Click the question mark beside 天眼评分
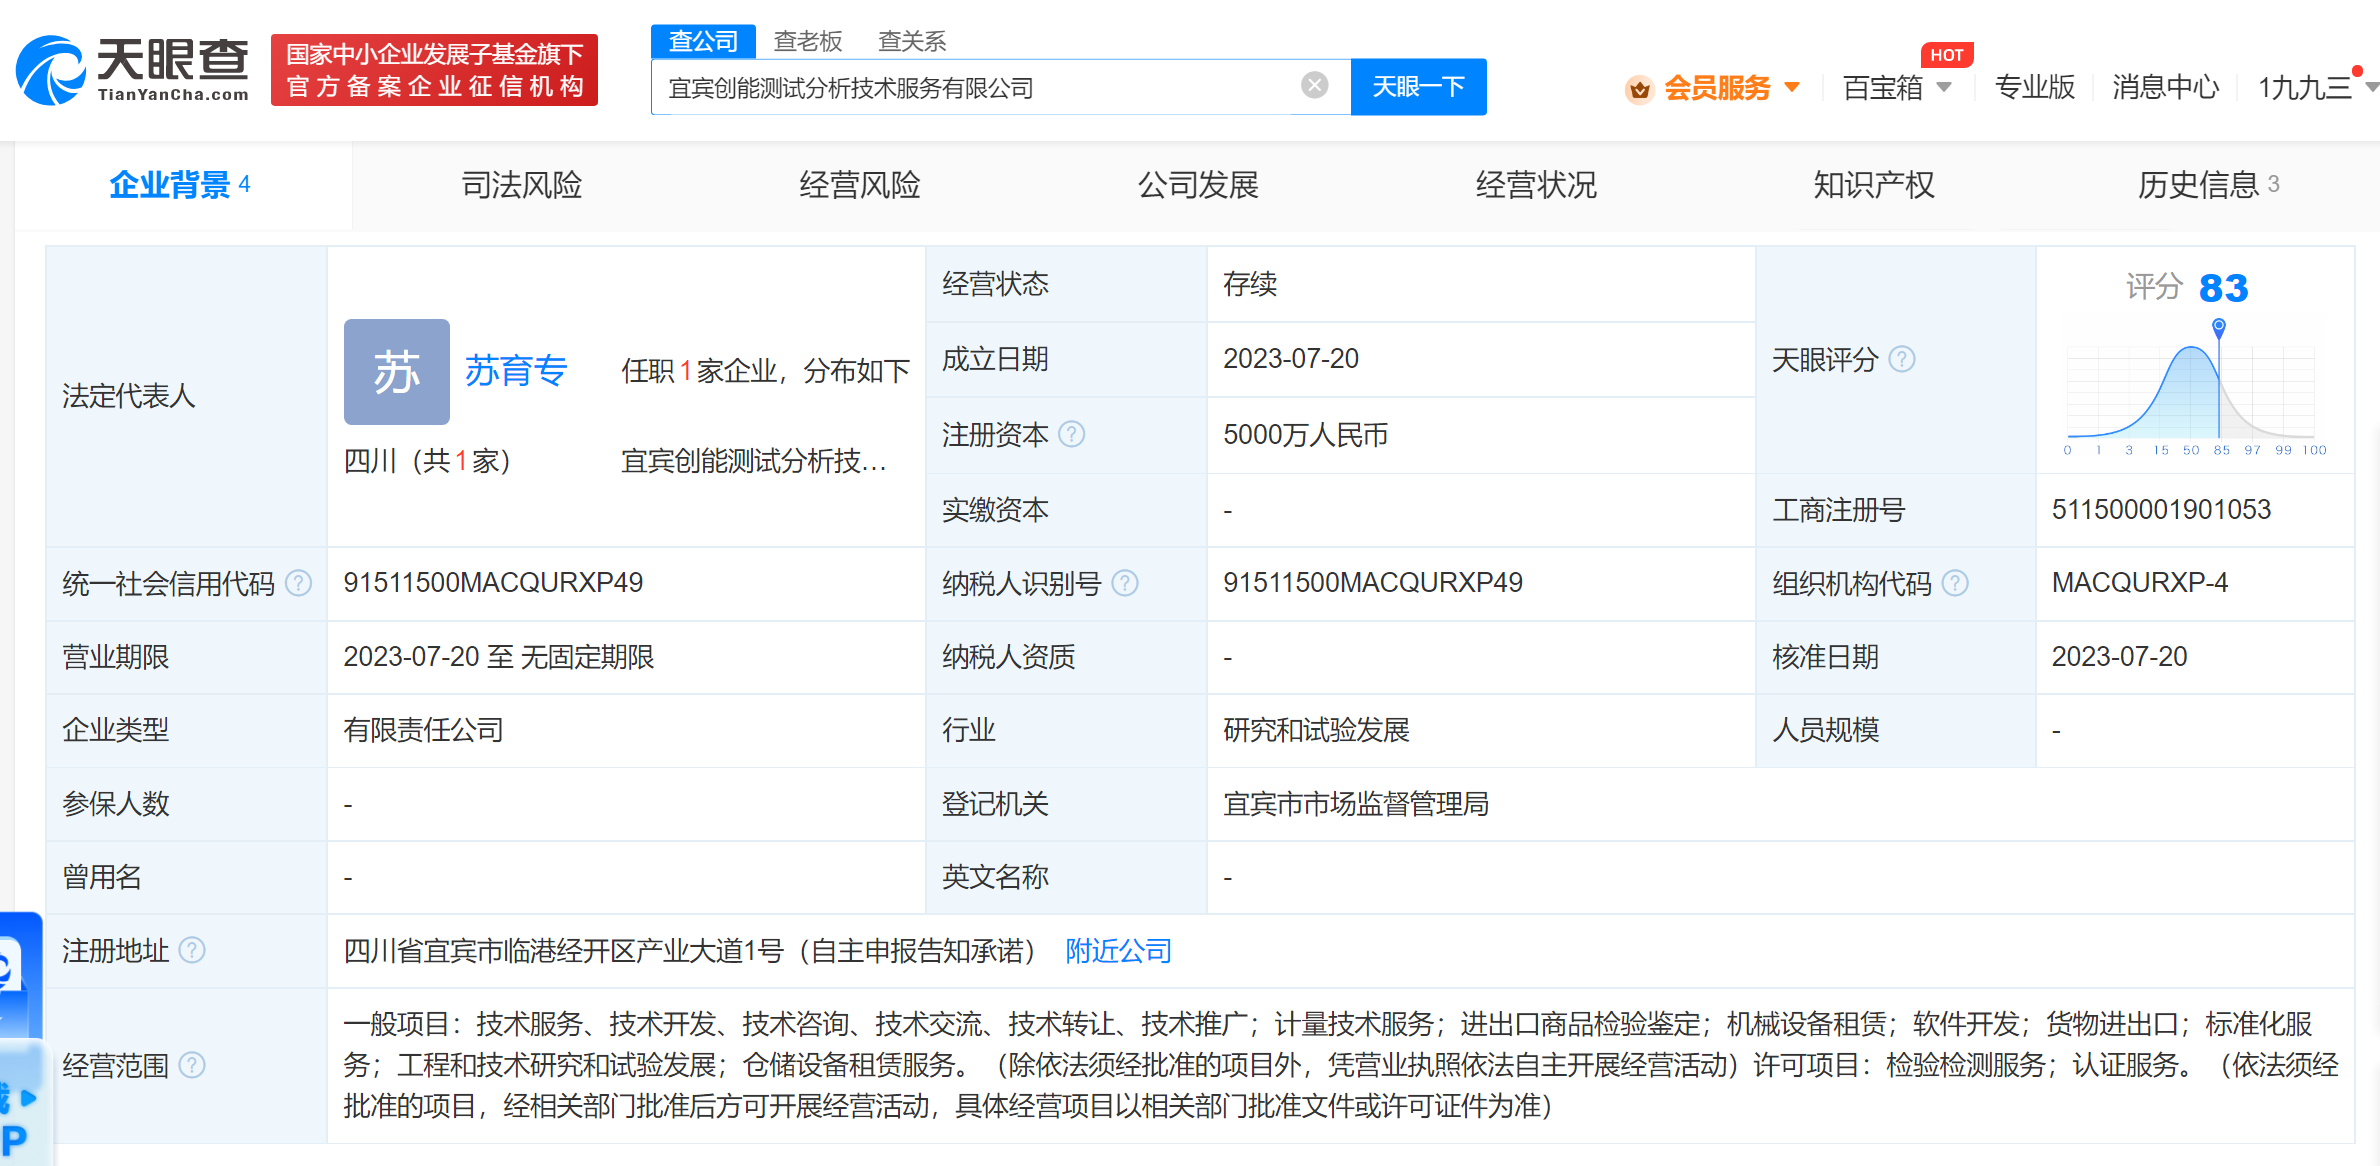 [x=1905, y=360]
